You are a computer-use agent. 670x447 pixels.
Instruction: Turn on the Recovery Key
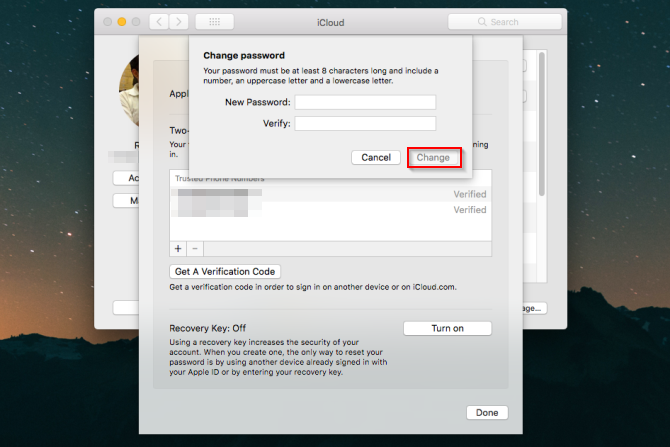pyautogui.click(x=447, y=328)
